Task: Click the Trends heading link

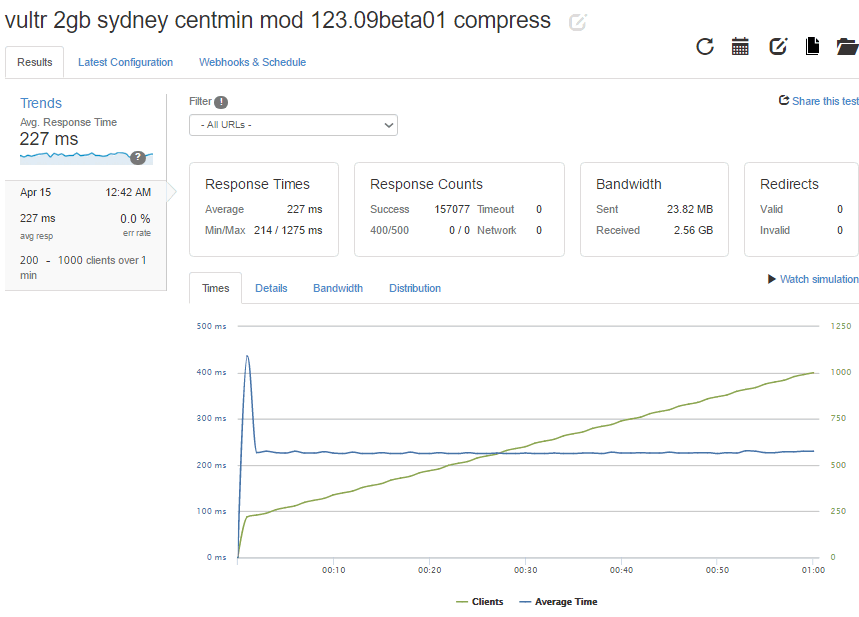Action: point(41,103)
